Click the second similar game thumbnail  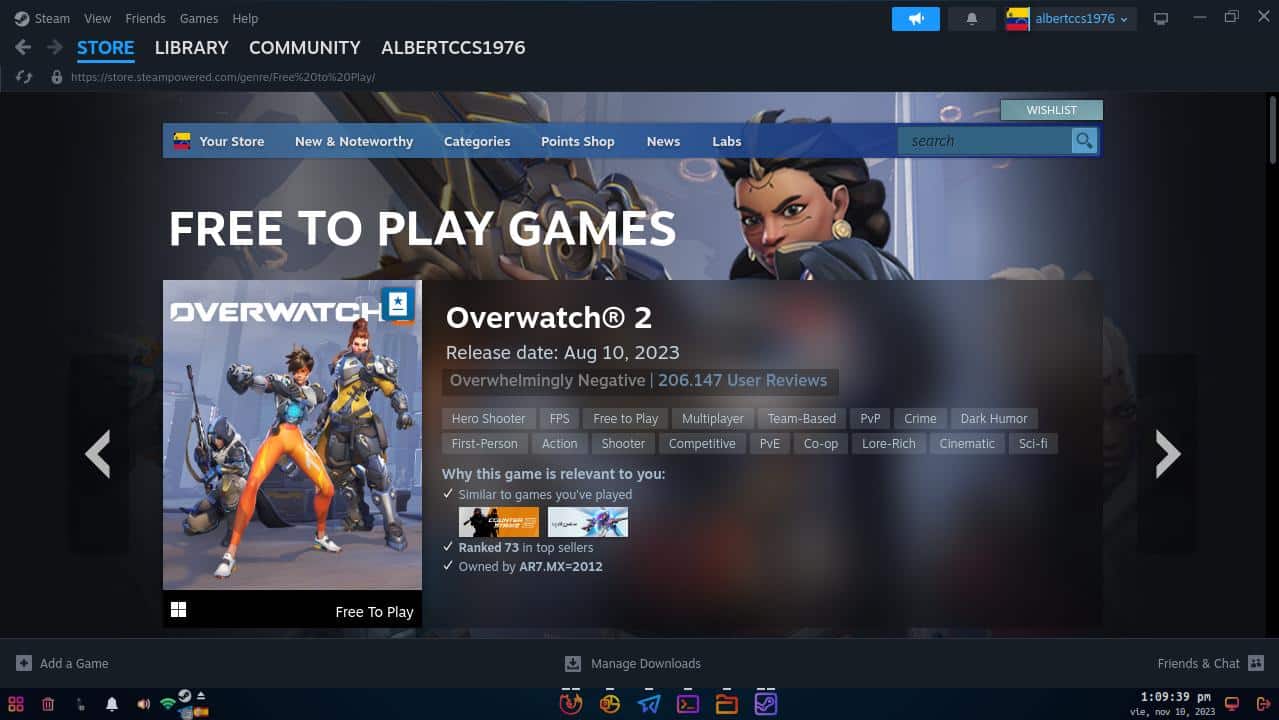pos(588,522)
